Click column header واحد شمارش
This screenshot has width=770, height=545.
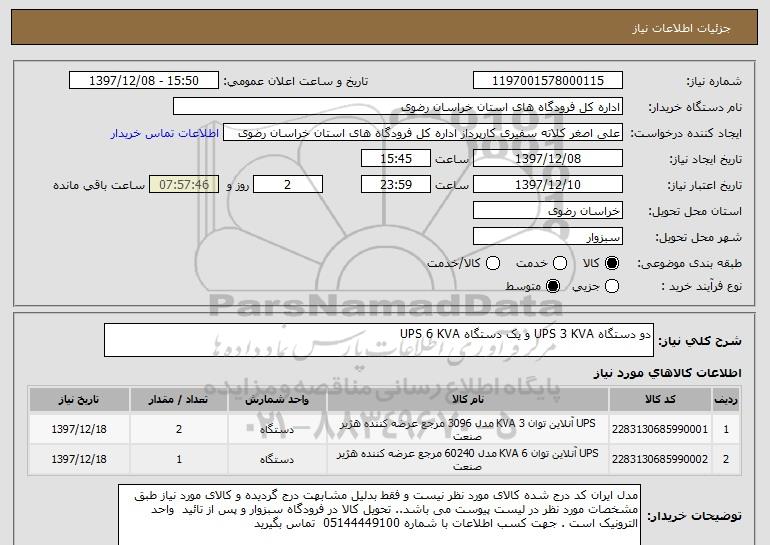tap(277, 400)
